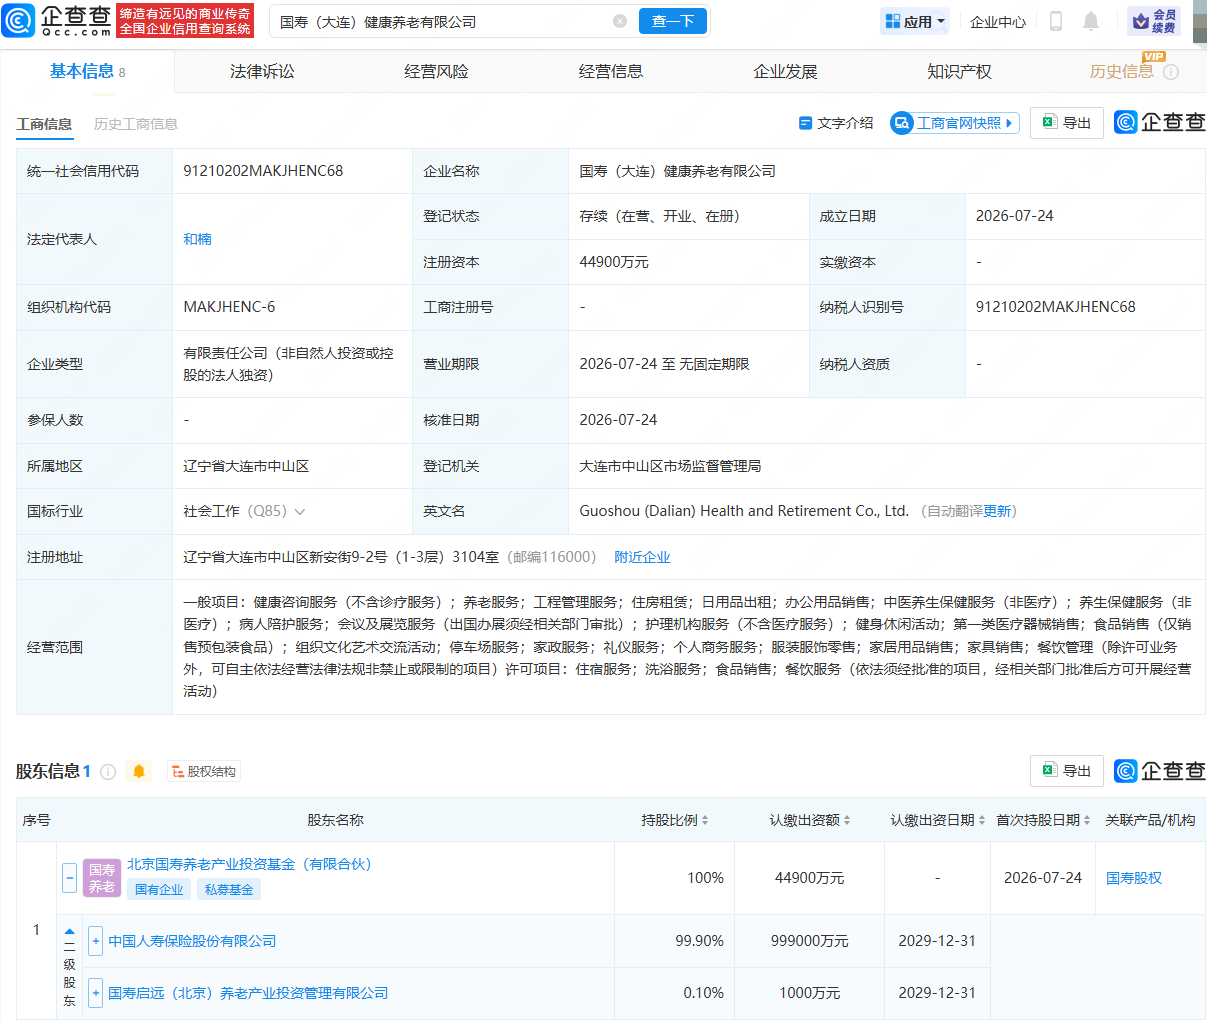The width and height of the screenshot is (1207, 1021).
Task: Open the 国寿股权 related institution link
Action: 1134,878
